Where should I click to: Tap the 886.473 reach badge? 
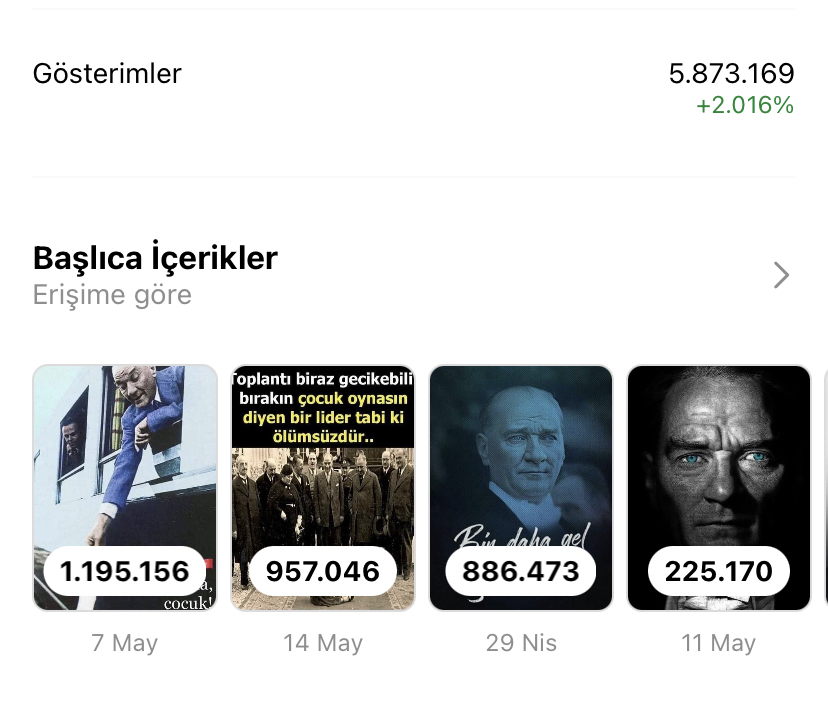point(521,571)
